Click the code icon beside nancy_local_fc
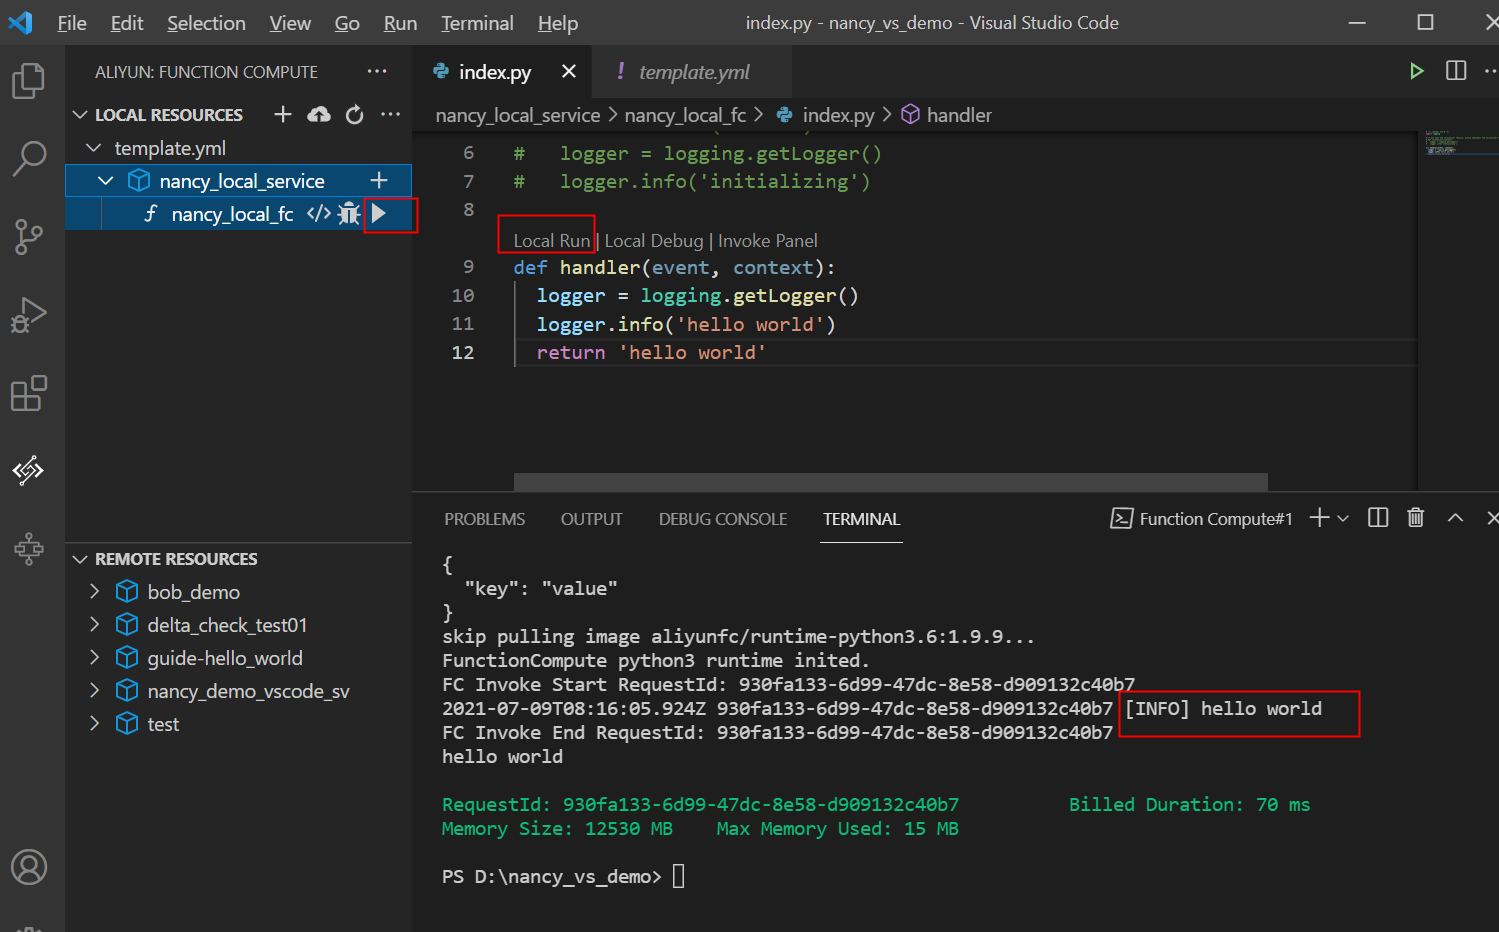The height and width of the screenshot is (932, 1499). 319,213
